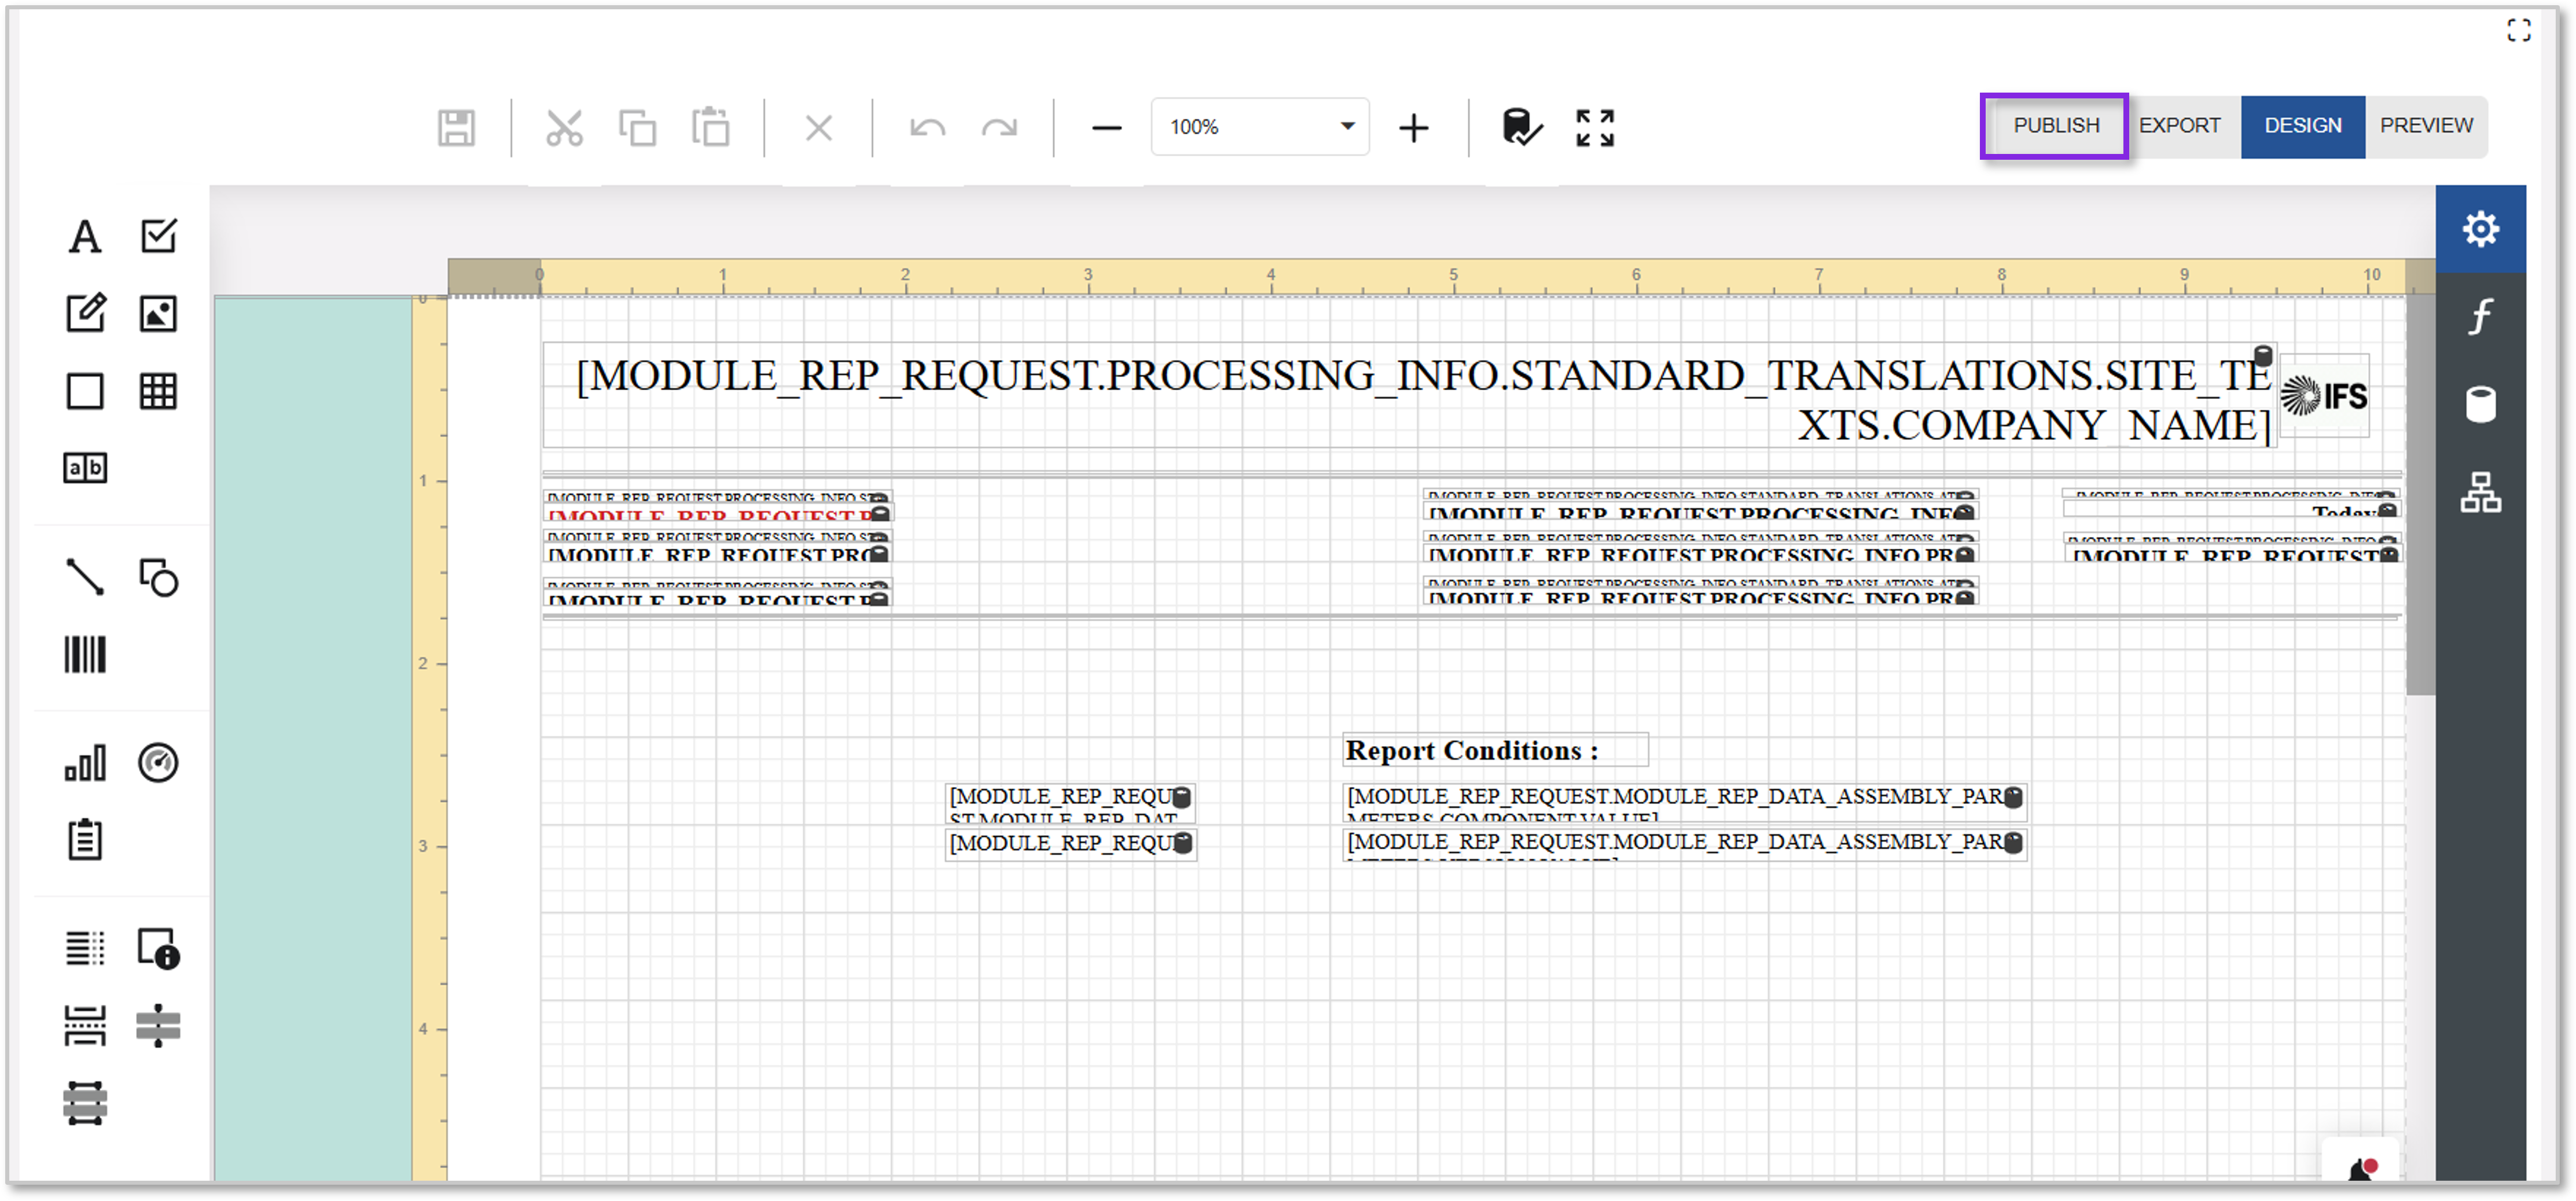Select the Page break tool

click(x=85, y=1026)
